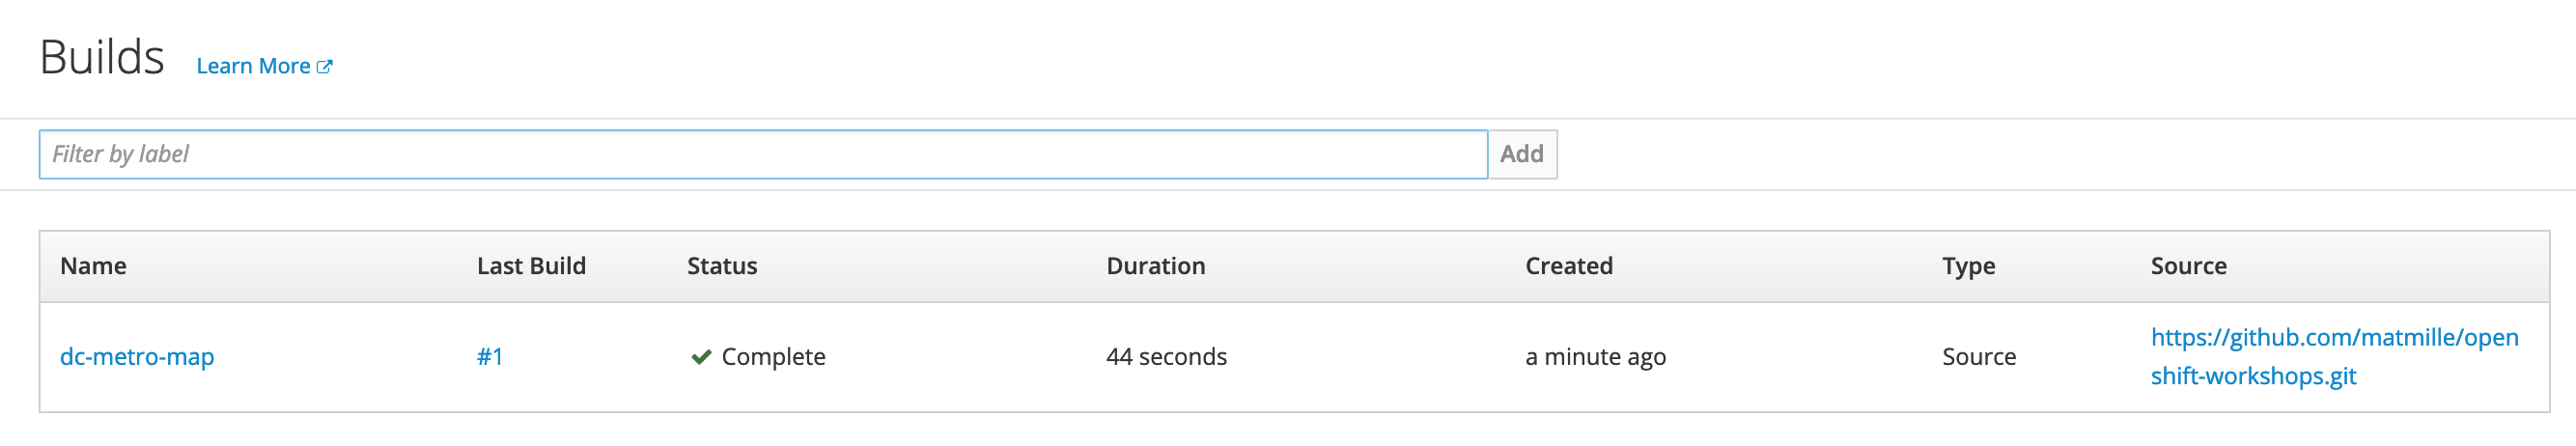The width and height of the screenshot is (2576, 446).
Task: Open the GitHub openshift-workshops.git source link
Action: tap(2335, 357)
